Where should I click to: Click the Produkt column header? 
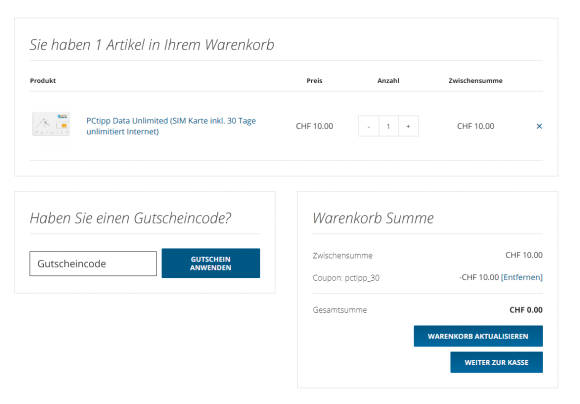[43, 81]
